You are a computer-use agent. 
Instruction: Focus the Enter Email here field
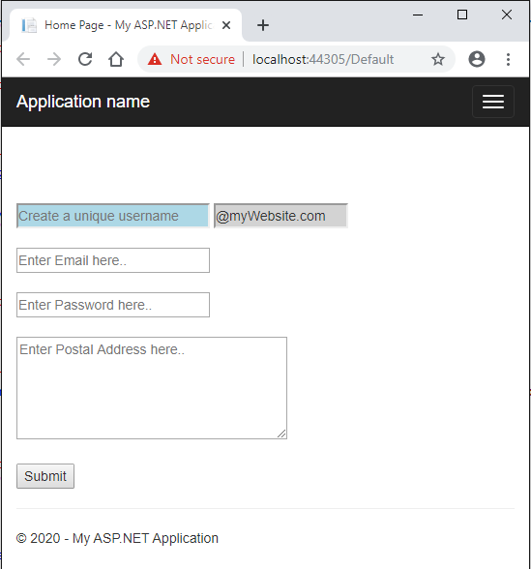point(113,261)
